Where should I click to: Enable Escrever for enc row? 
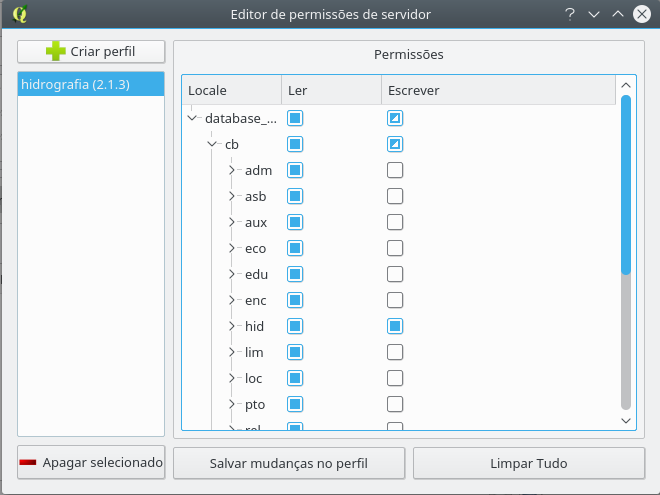tap(395, 300)
